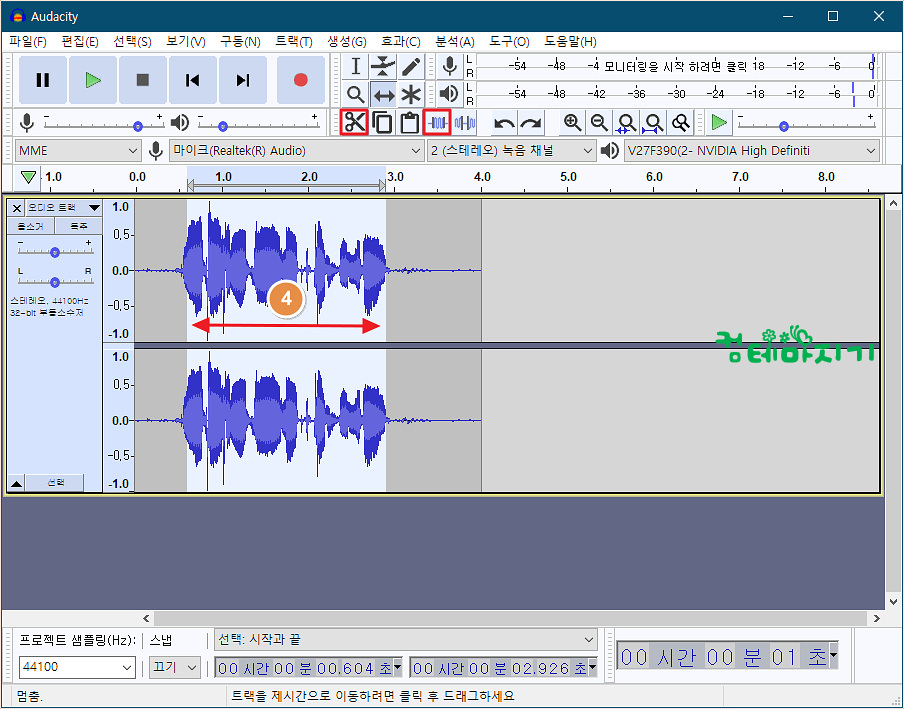Click the Trim audio icon

(437, 122)
